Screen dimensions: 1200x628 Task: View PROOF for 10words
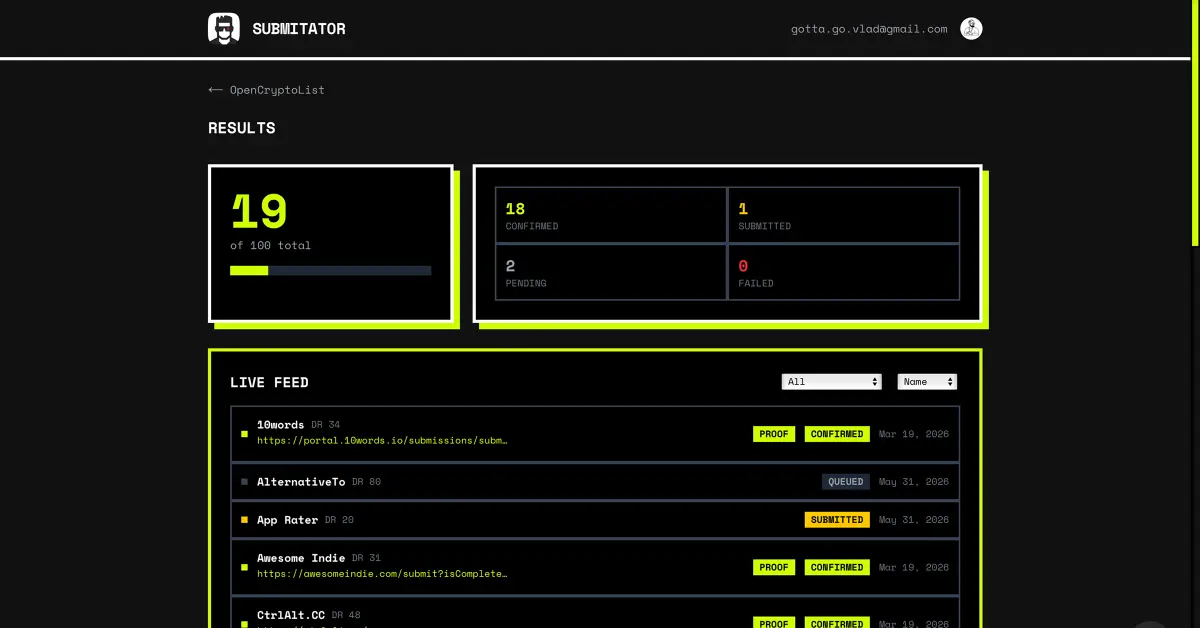[x=774, y=434]
